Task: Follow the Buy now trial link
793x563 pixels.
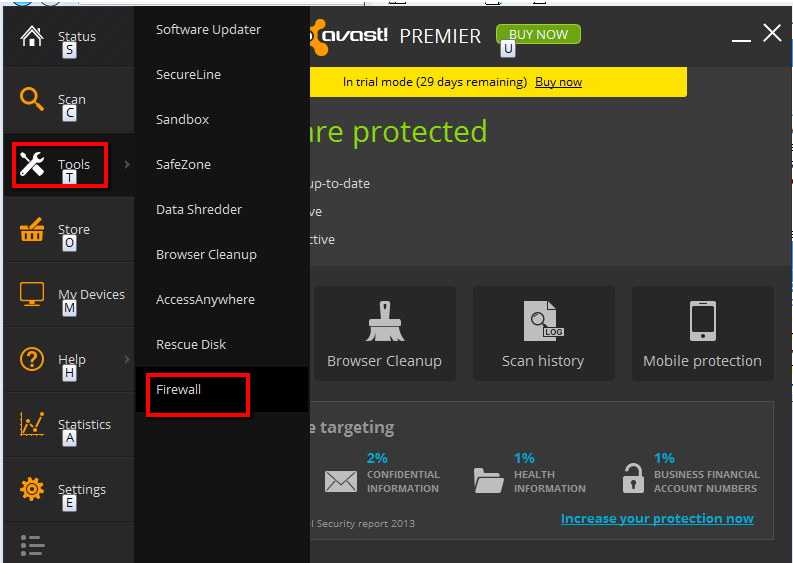Action: [x=558, y=82]
